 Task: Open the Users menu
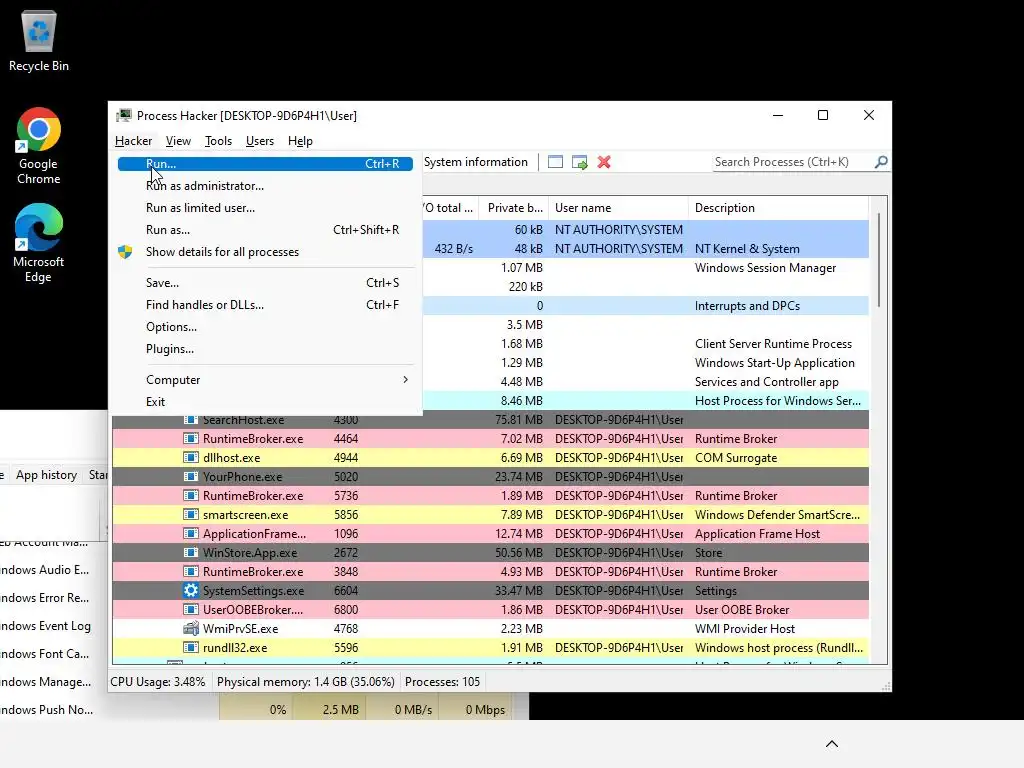point(260,141)
